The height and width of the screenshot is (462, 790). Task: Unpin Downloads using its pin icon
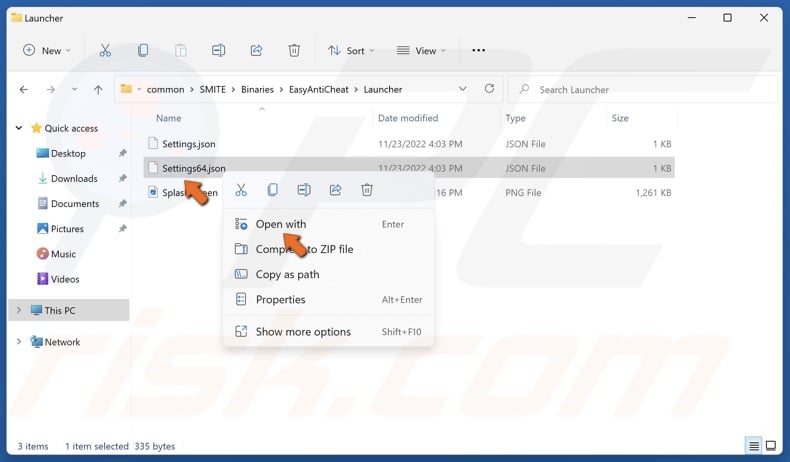122,178
